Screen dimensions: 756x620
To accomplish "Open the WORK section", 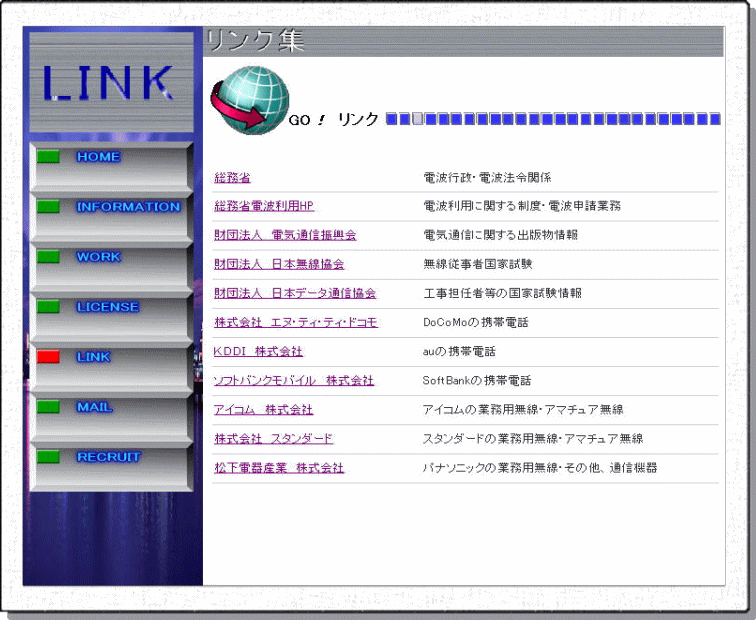I will pos(111,267).
